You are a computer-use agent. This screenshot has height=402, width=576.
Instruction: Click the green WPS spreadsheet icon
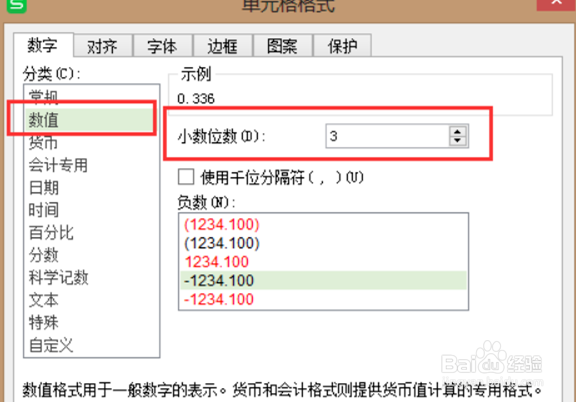(17, 6)
